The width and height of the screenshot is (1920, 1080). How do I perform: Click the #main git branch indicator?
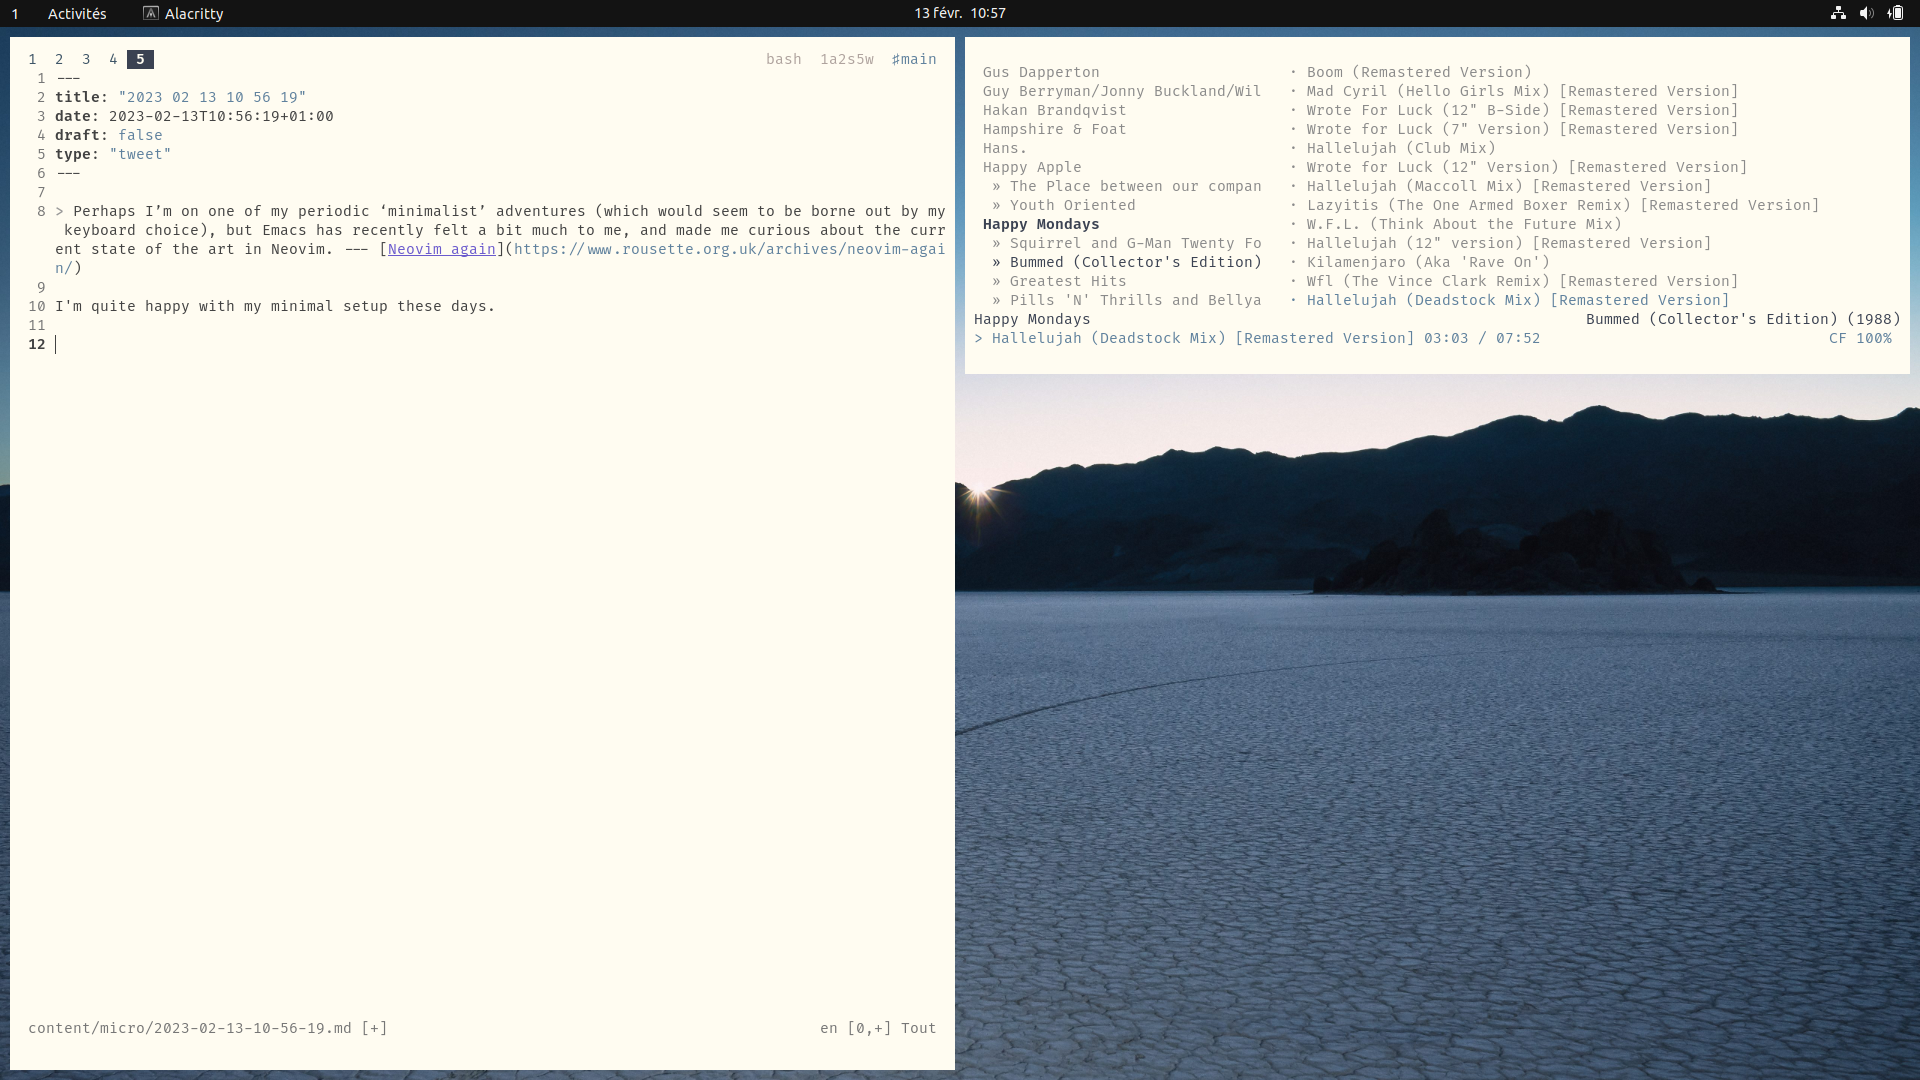coord(913,59)
